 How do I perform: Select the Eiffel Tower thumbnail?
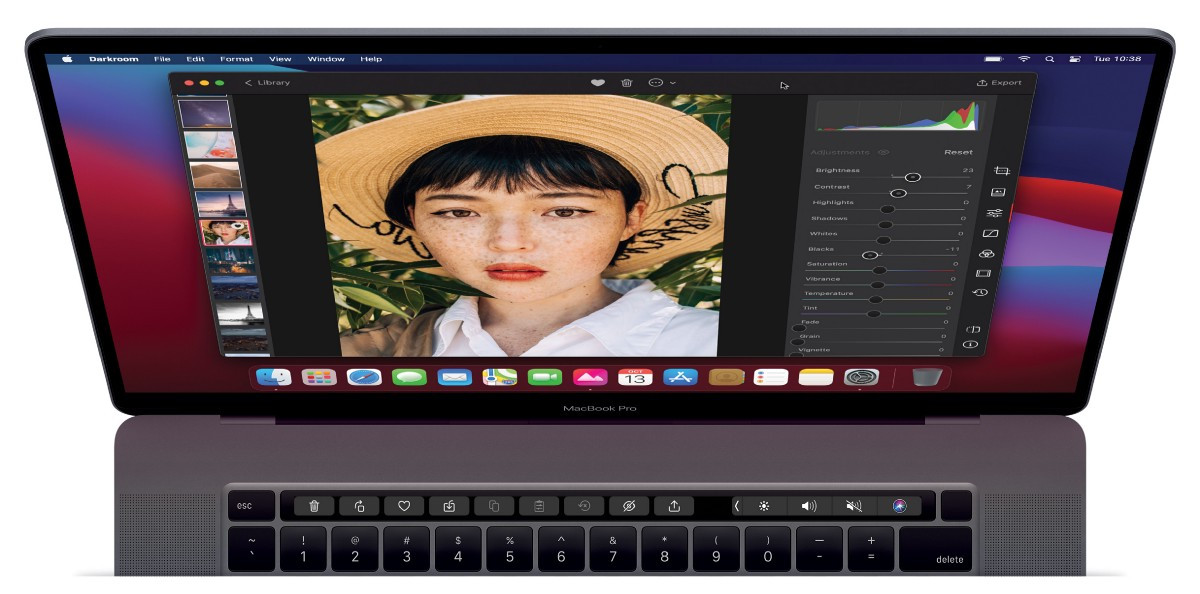coord(220,204)
